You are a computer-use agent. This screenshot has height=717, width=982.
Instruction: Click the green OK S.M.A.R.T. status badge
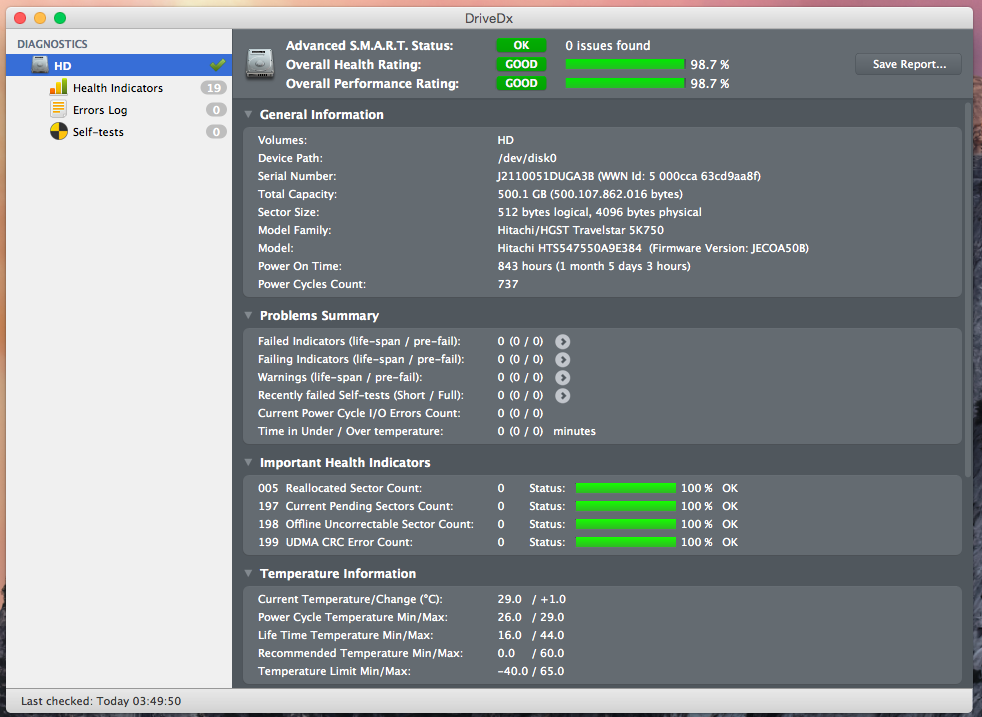click(521, 45)
